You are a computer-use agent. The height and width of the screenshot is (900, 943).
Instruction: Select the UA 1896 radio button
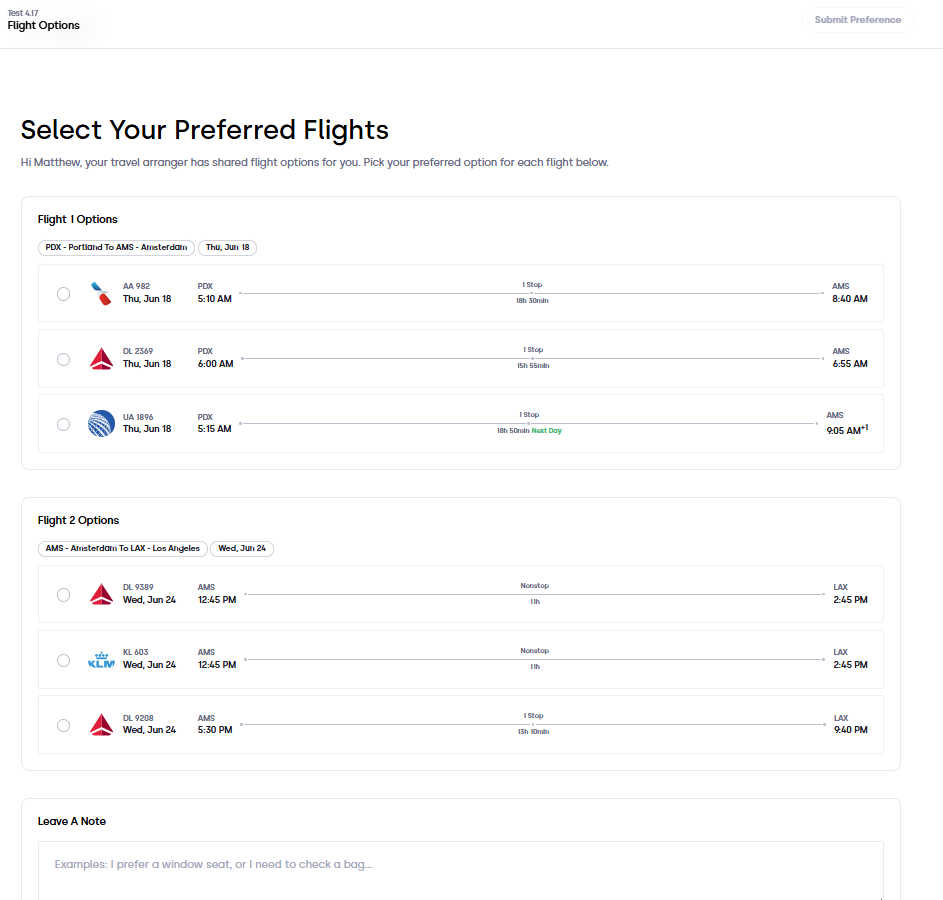[63, 424]
